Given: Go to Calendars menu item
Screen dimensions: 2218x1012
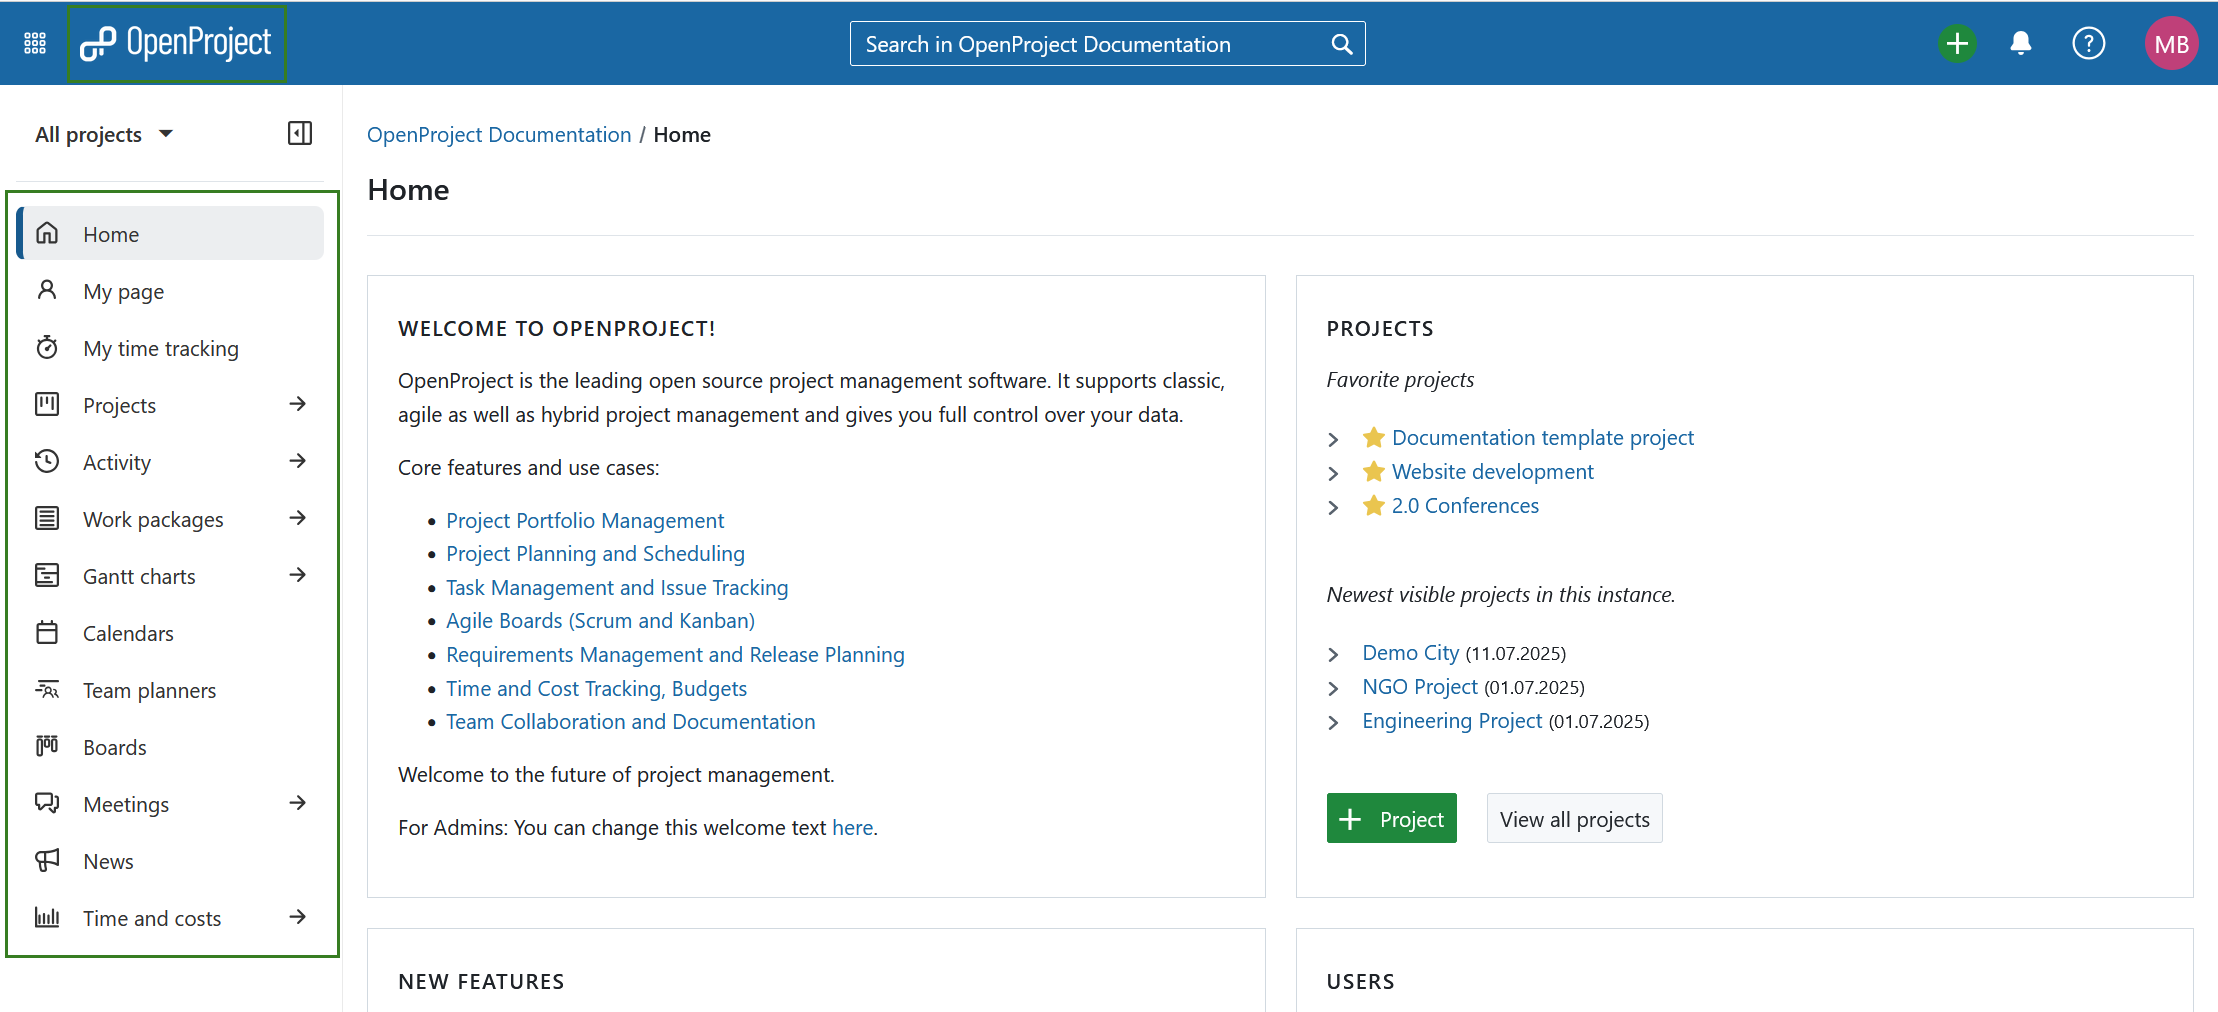Looking at the screenshot, I should pyautogui.click(x=171, y=633).
